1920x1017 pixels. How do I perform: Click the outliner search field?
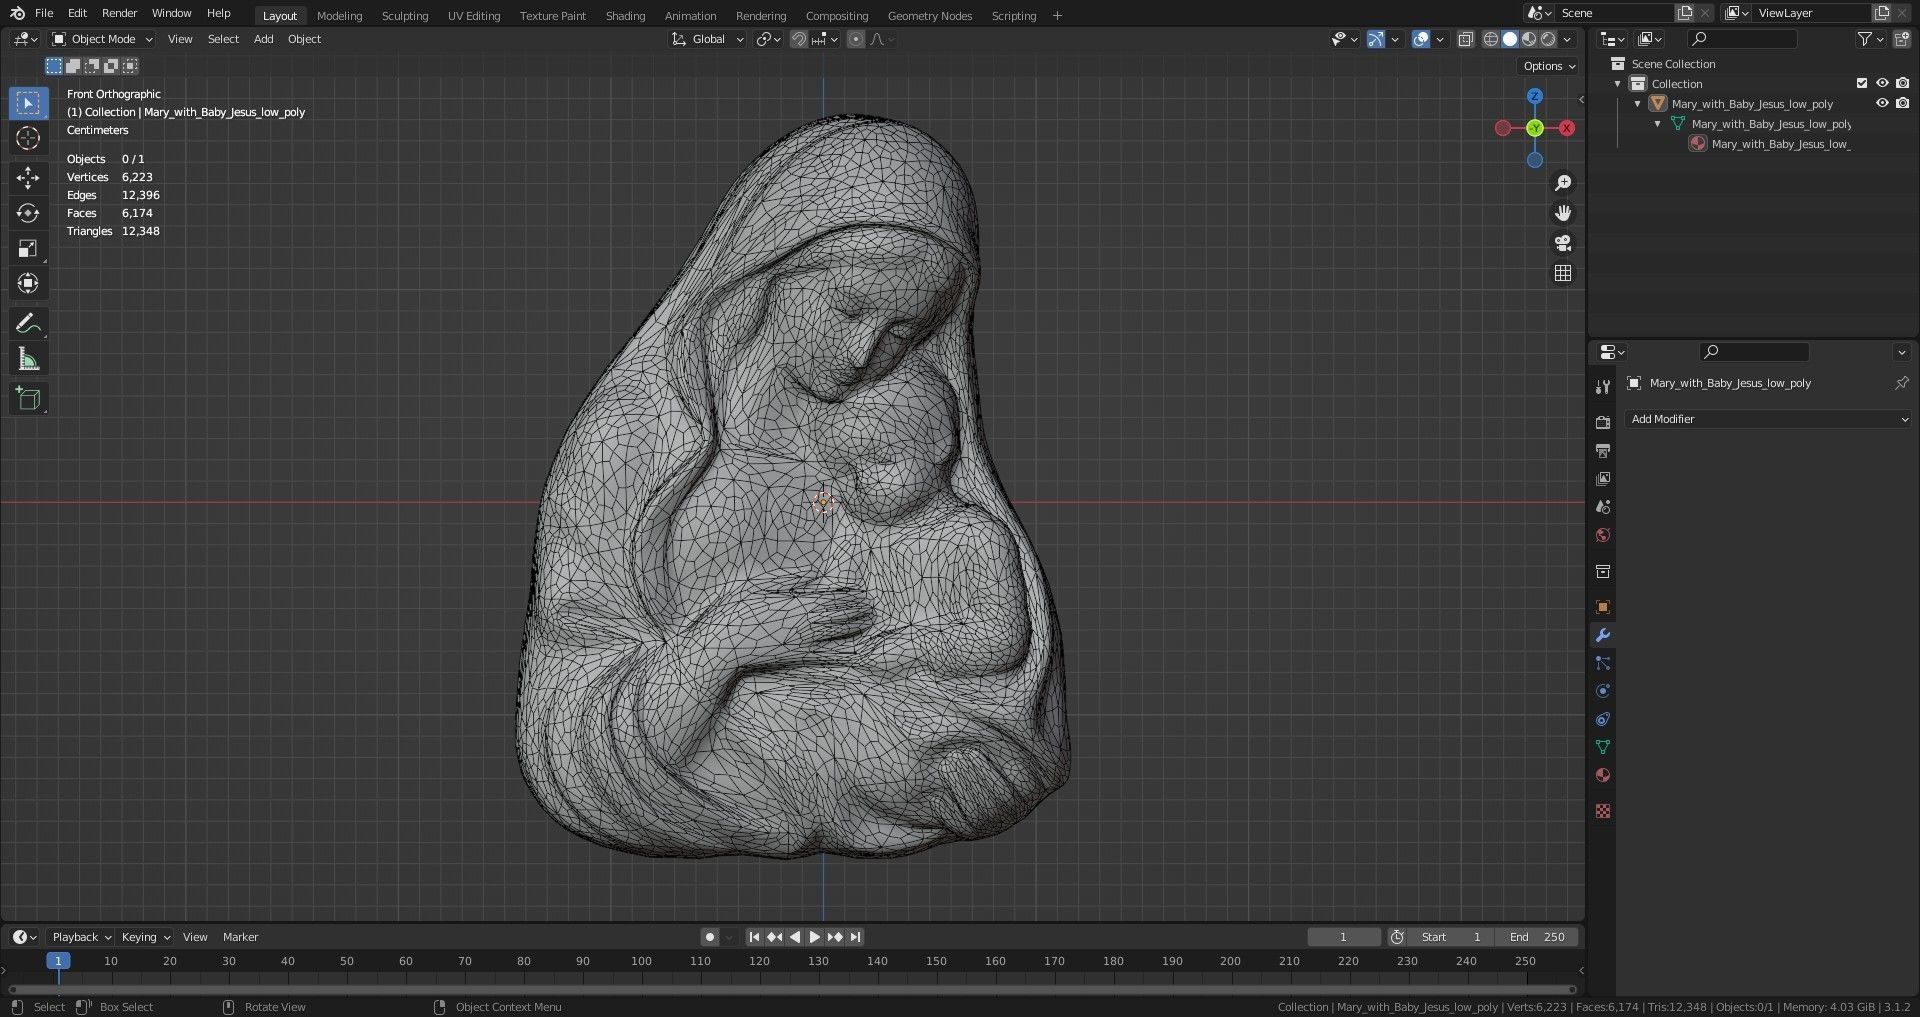(x=1743, y=39)
